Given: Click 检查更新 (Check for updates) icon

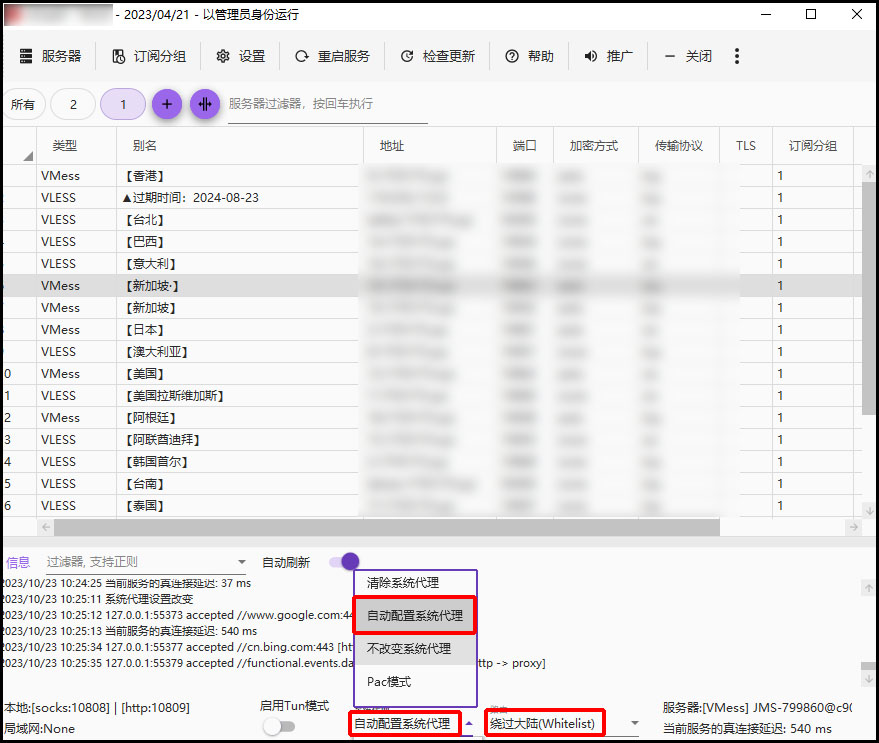Looking at the screenshot, I should [407, 57].
